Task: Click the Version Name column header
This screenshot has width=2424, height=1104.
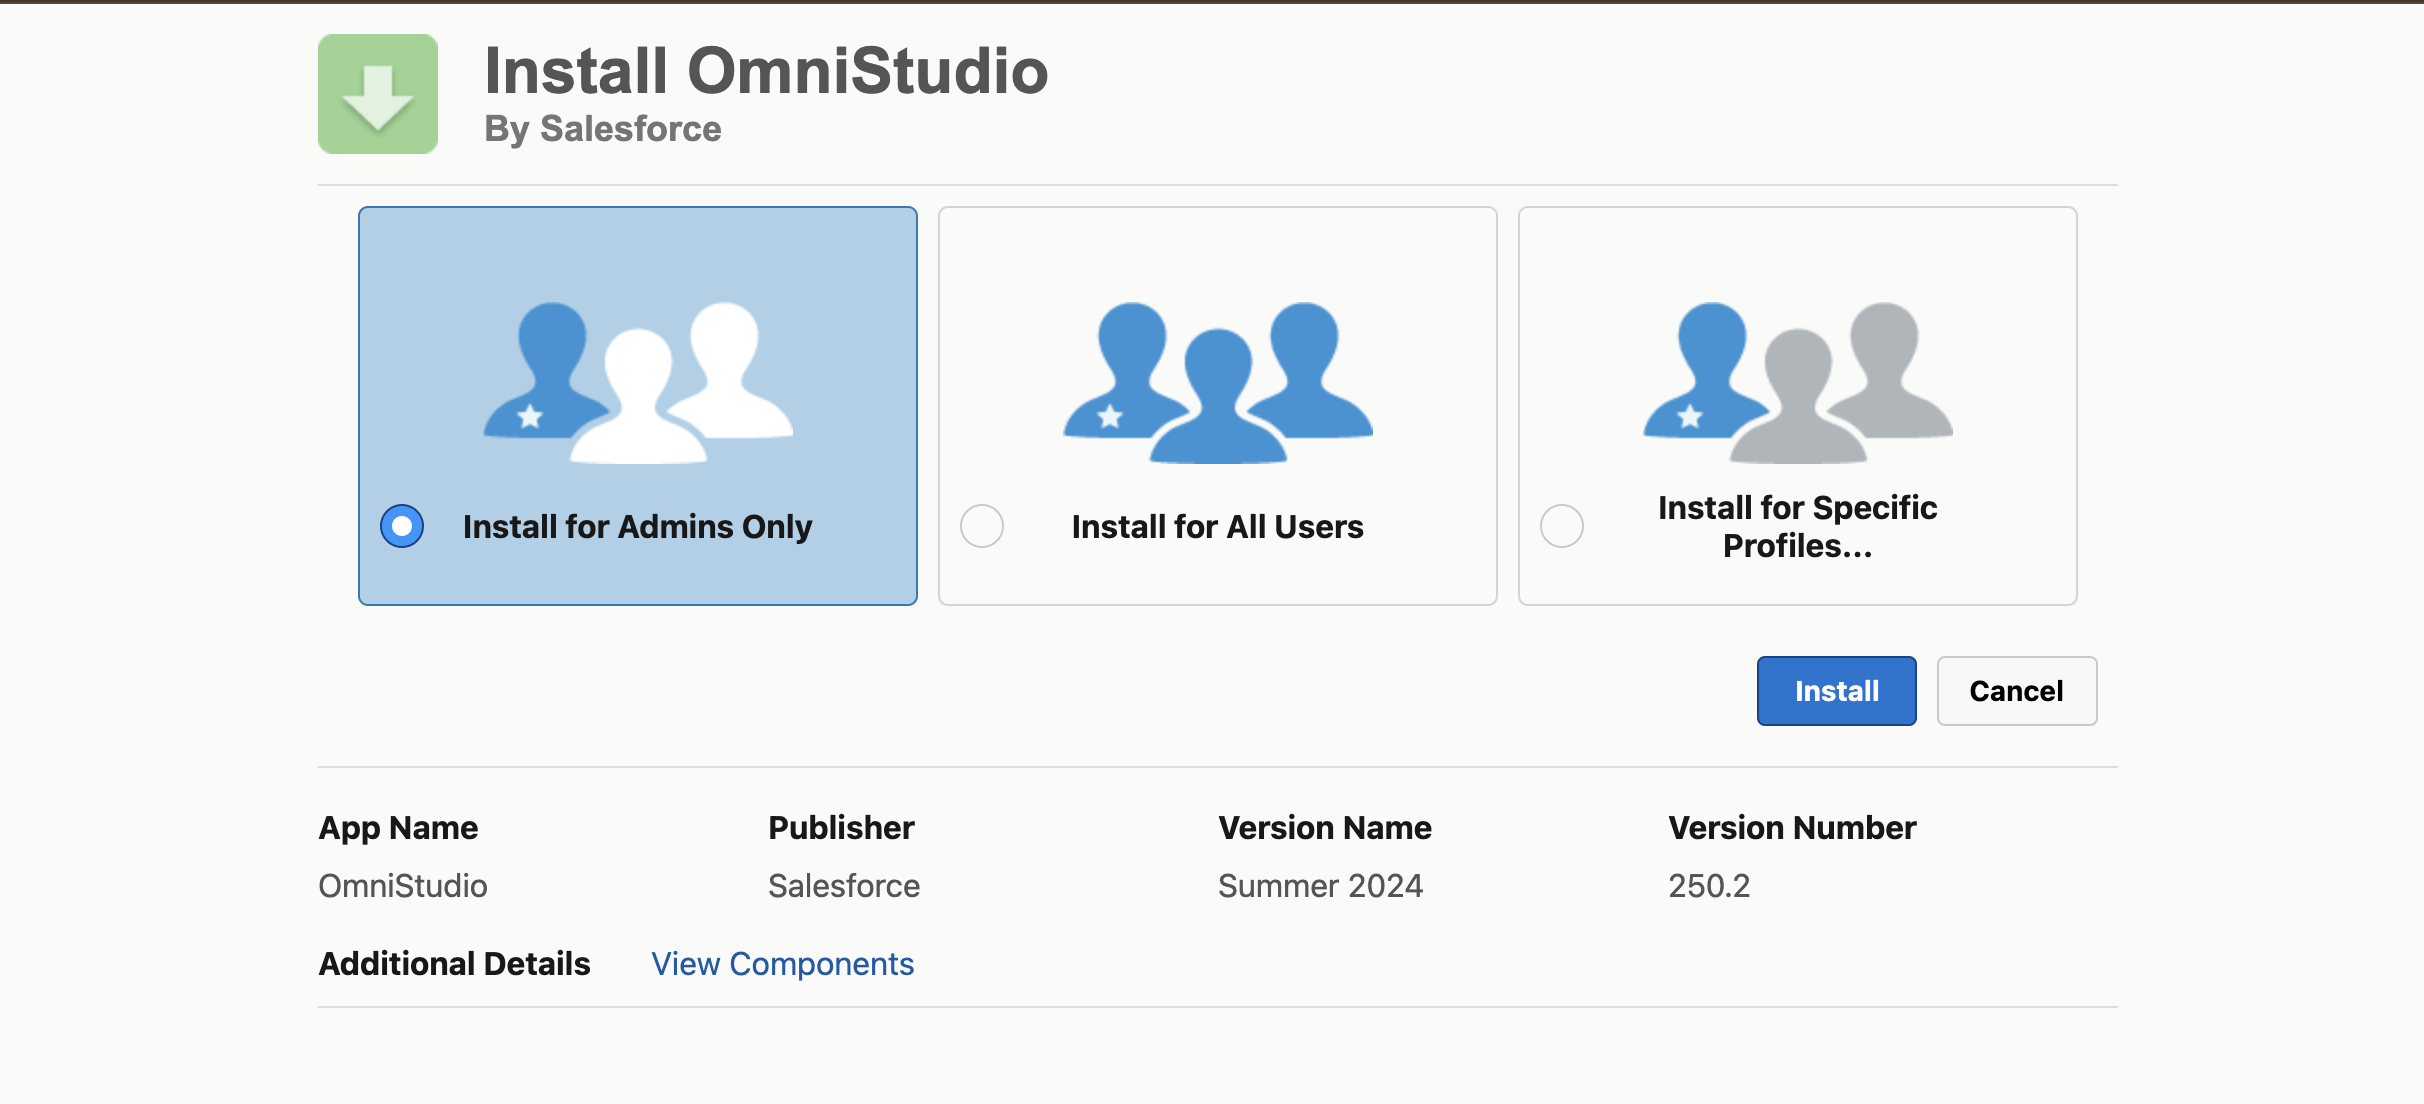Action: [1325, 828]
